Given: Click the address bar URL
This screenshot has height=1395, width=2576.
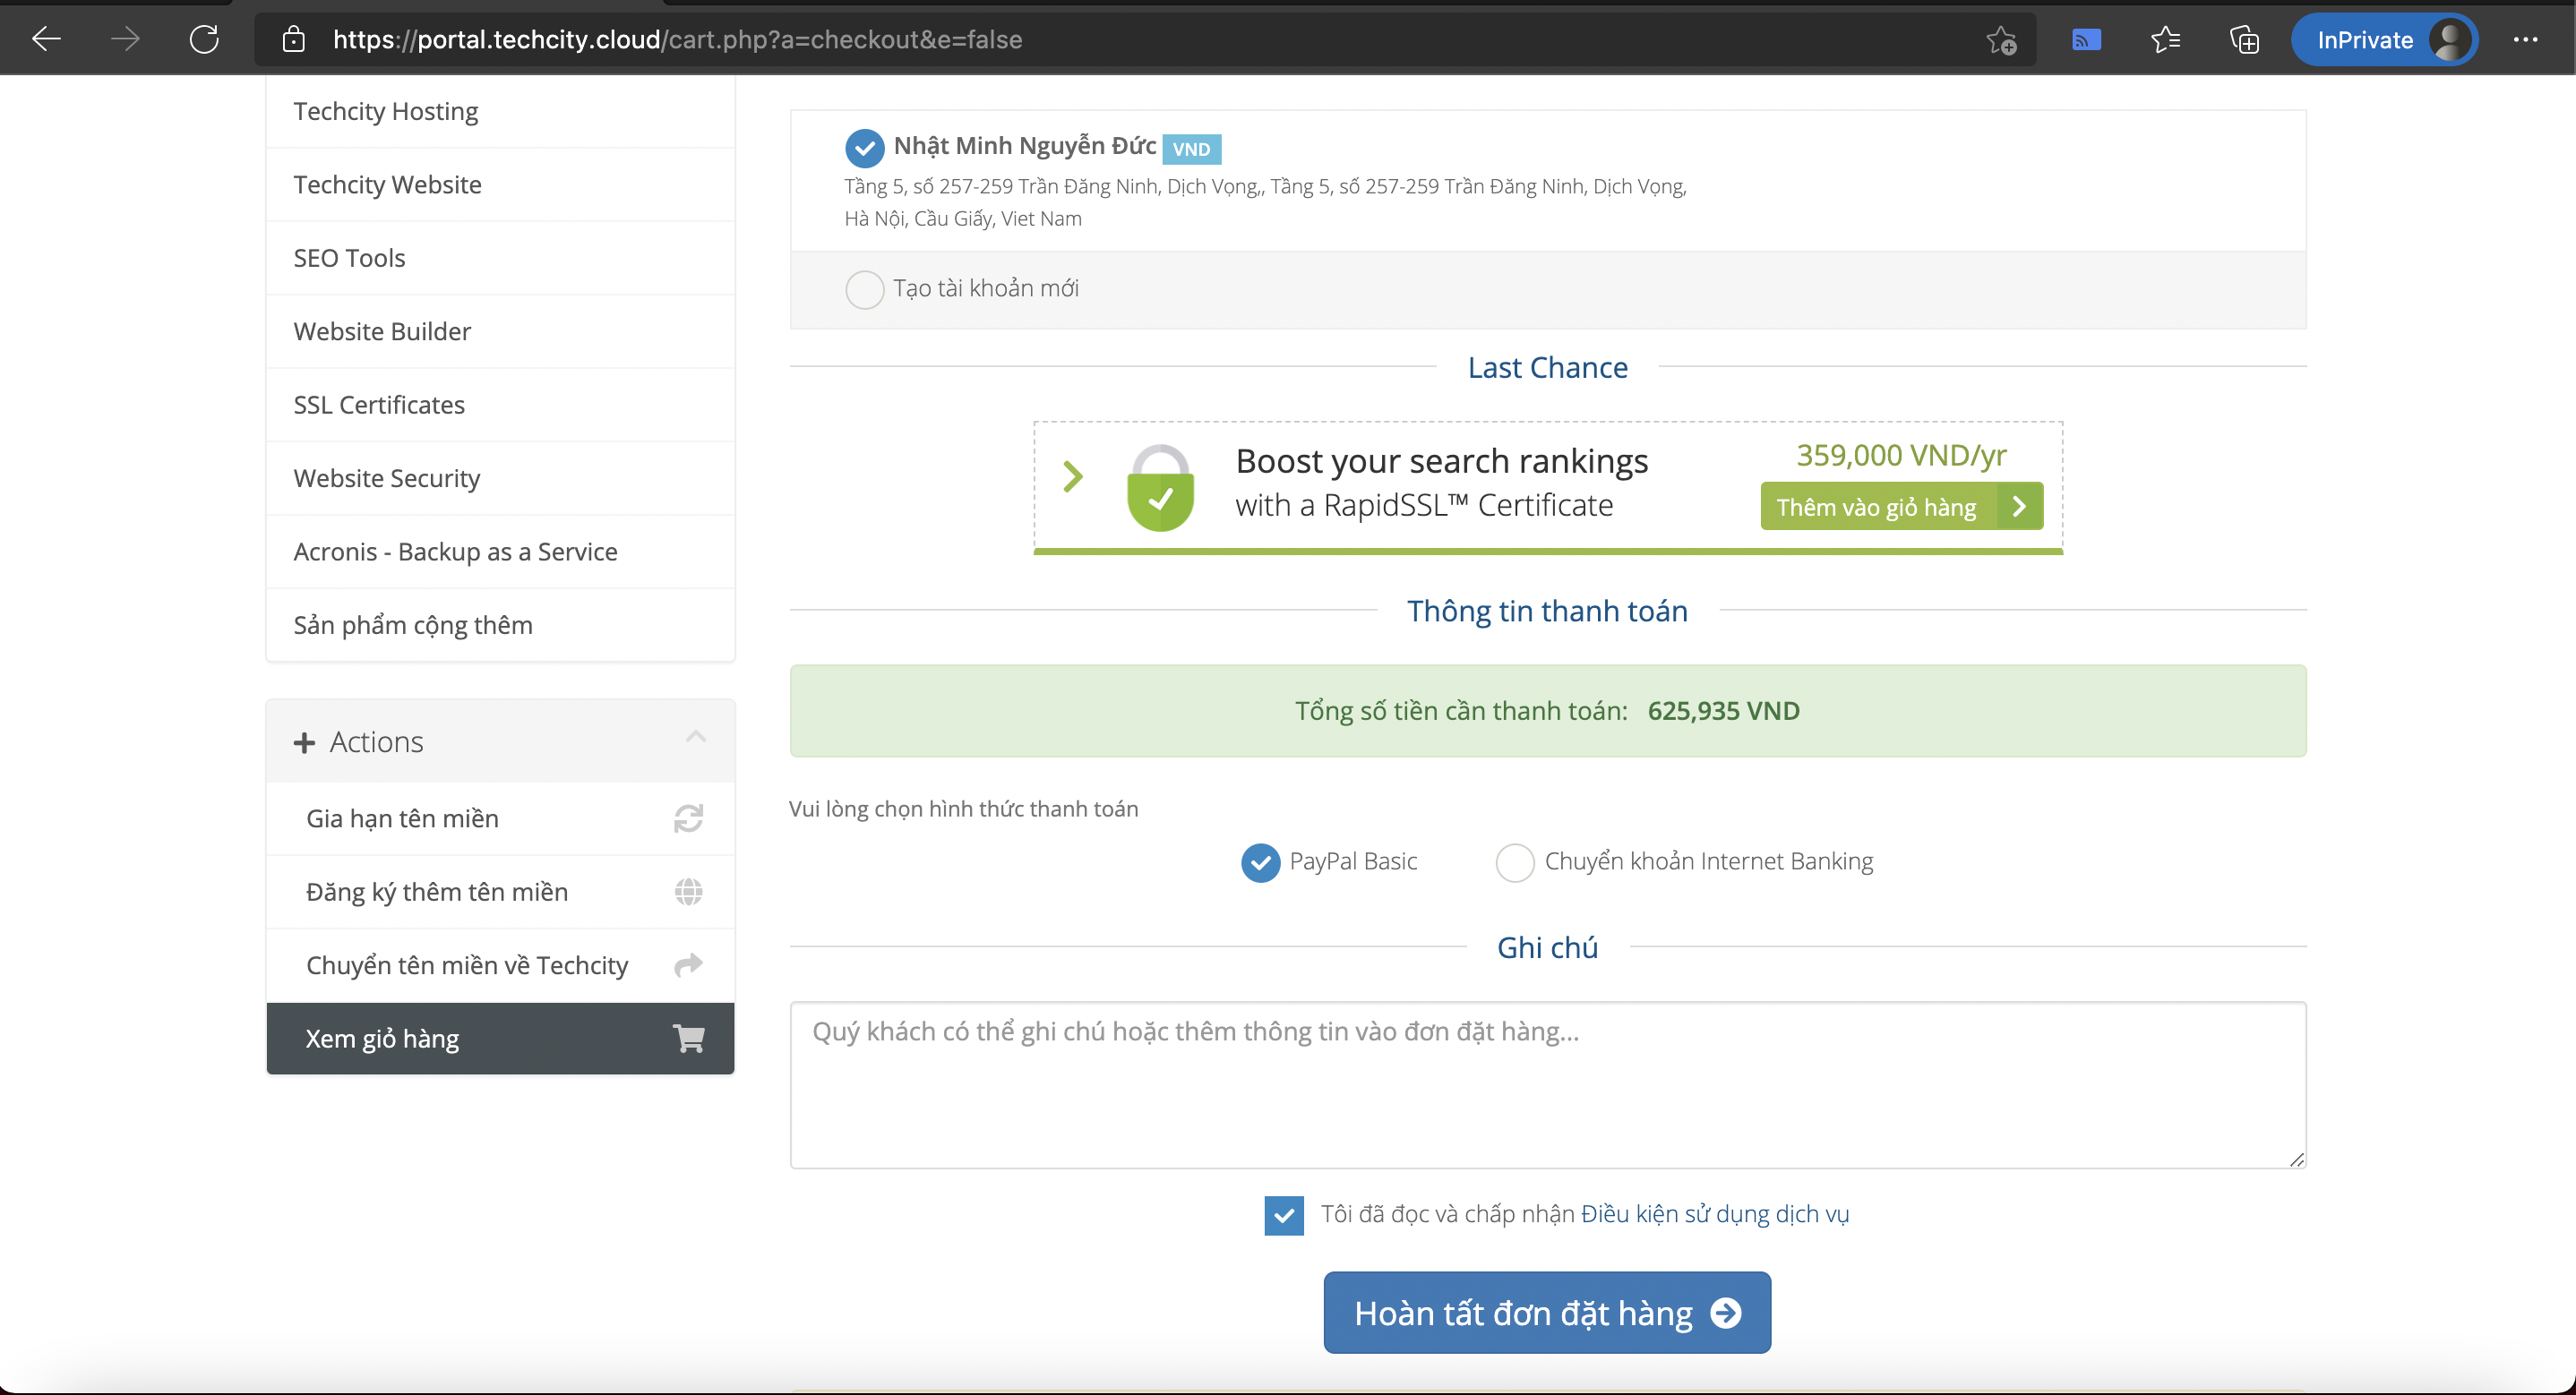Looking at the screenshot, I should tap(677, 39).
